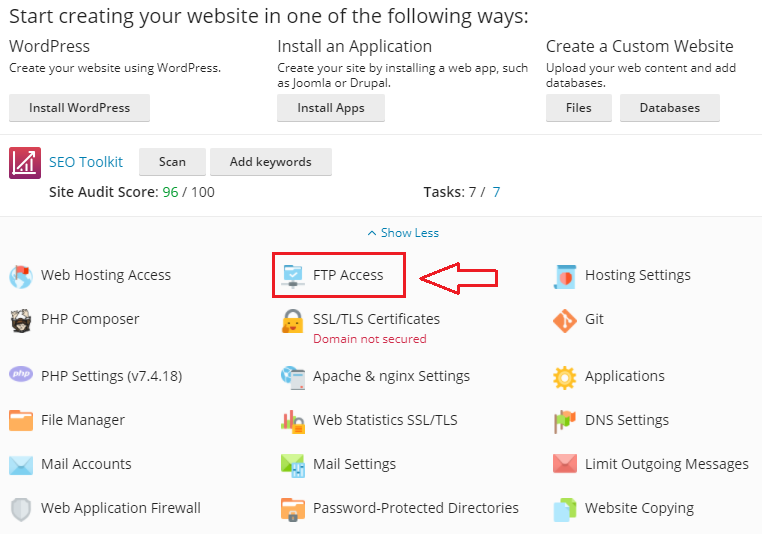The height and width of the screenshot is (534, 762).
Task: Open SSL/TLS Certificates
Action: tap(376, 319)
